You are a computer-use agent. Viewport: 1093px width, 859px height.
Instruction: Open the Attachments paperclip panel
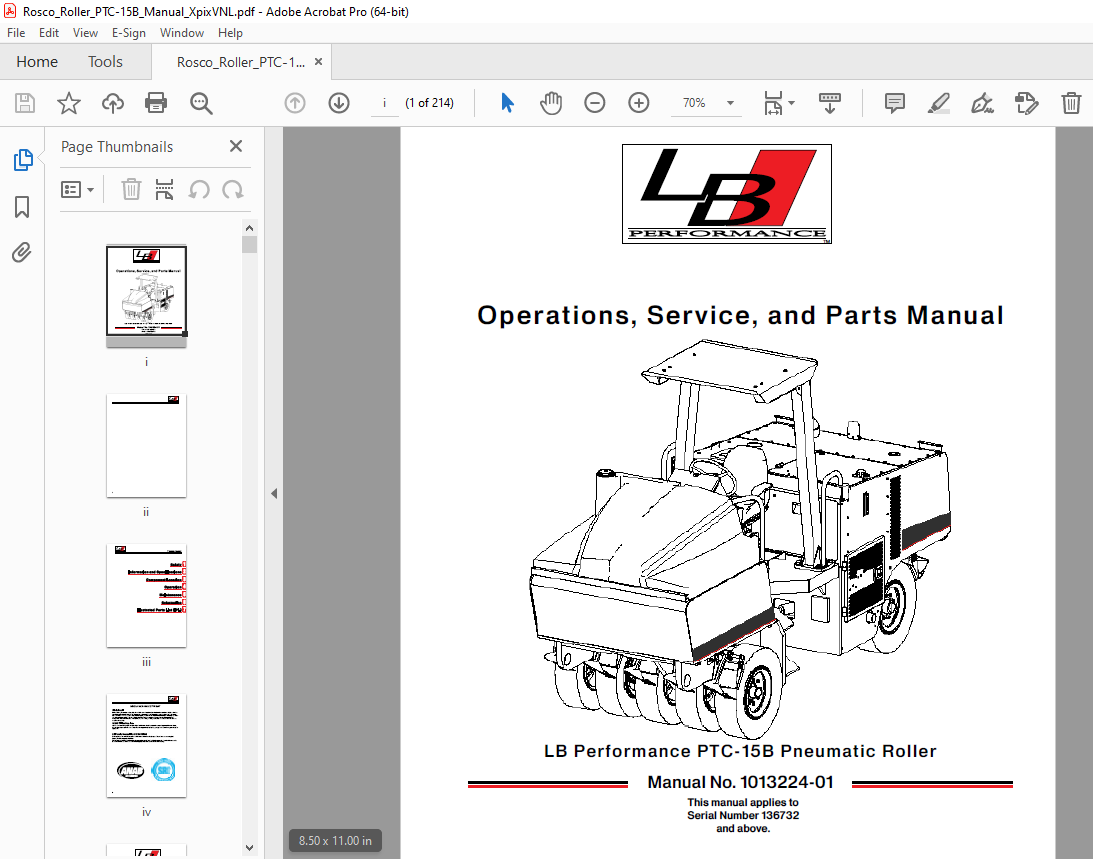(x=22, y=252)
